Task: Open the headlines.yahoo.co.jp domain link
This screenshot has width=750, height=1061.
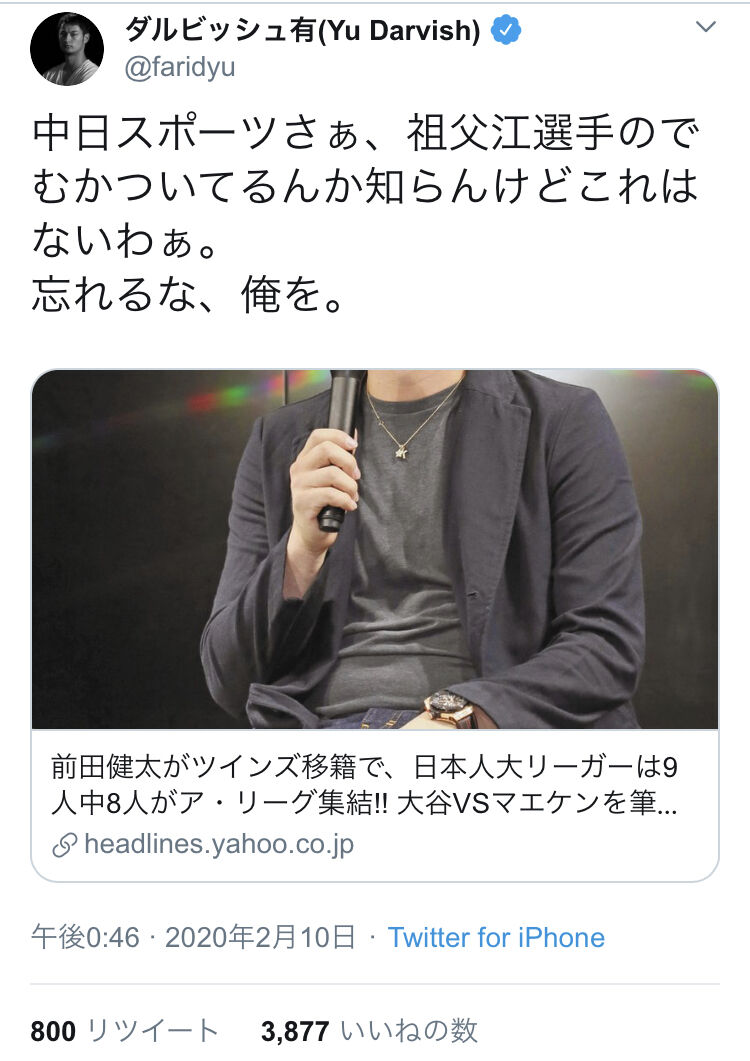Action: coord(219,844)
